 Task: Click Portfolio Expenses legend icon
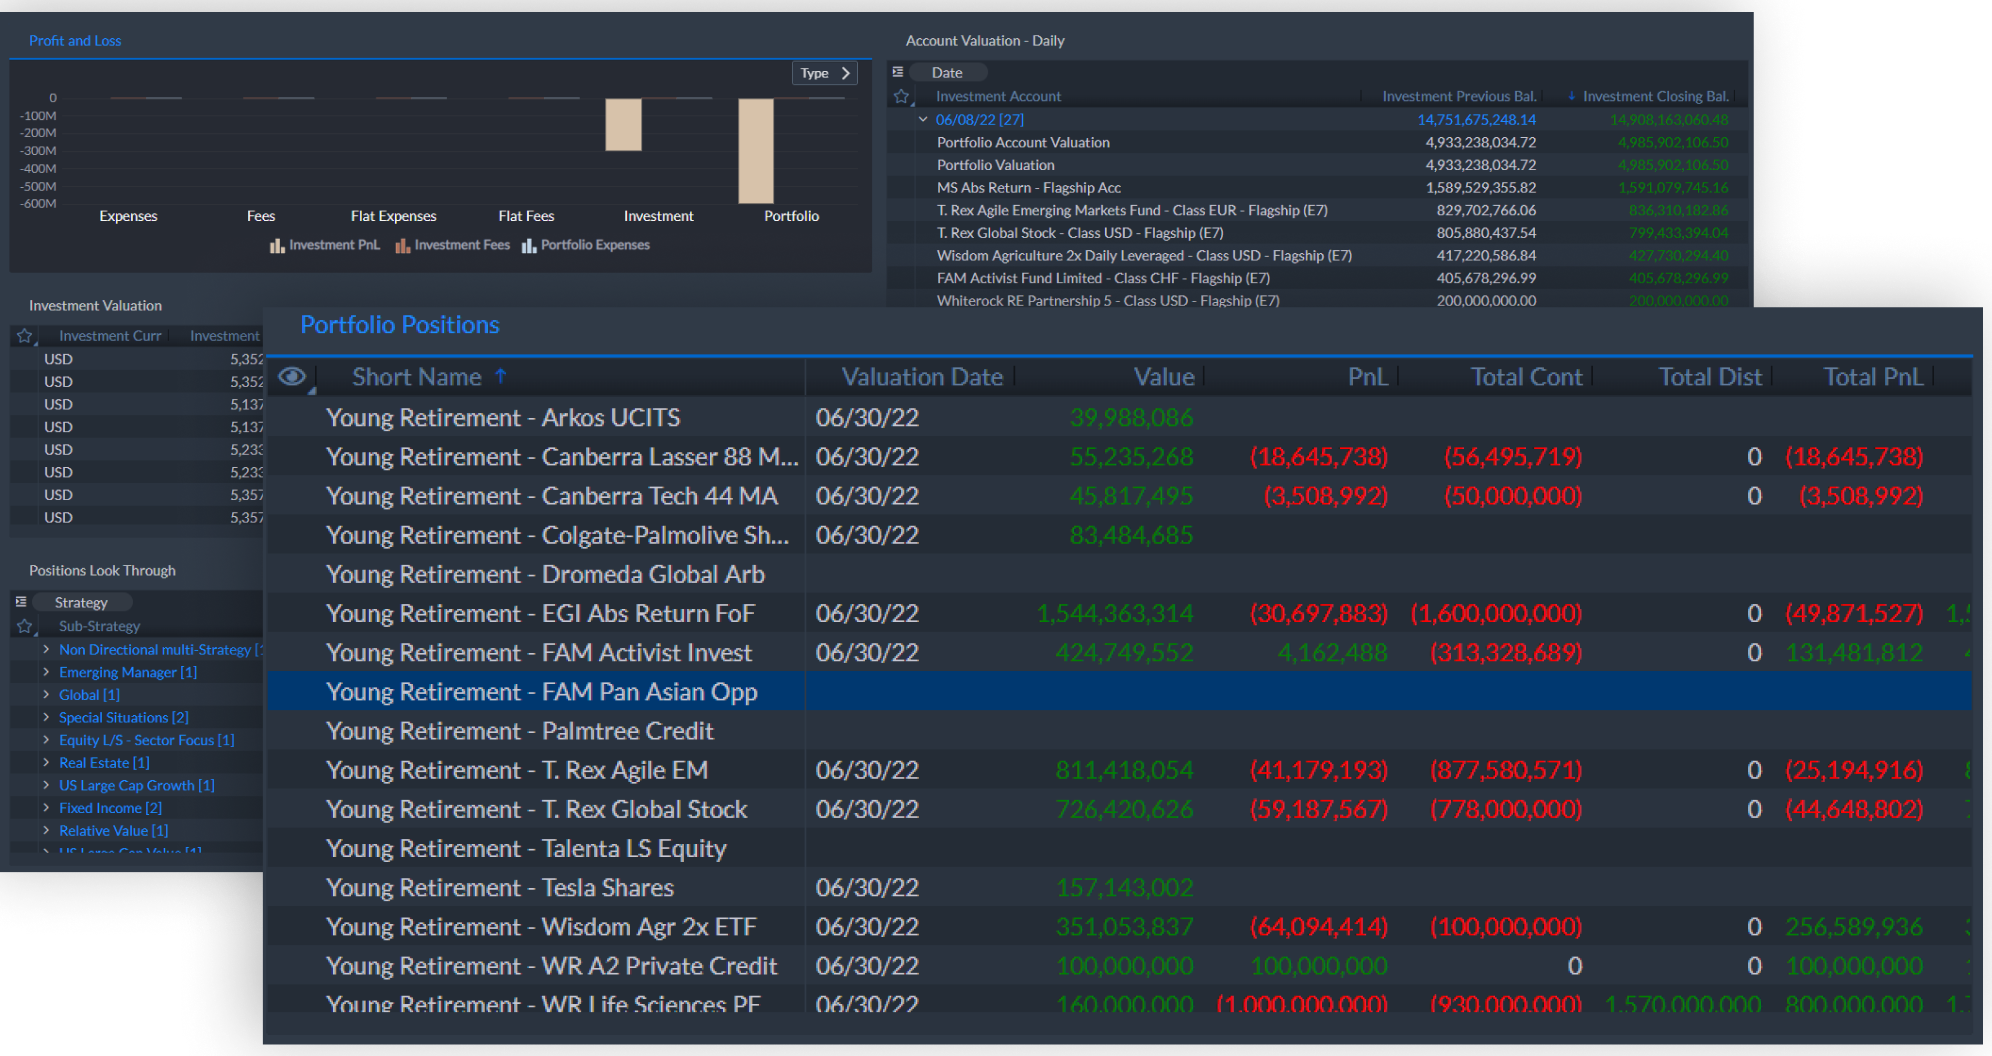pos(529,245)
